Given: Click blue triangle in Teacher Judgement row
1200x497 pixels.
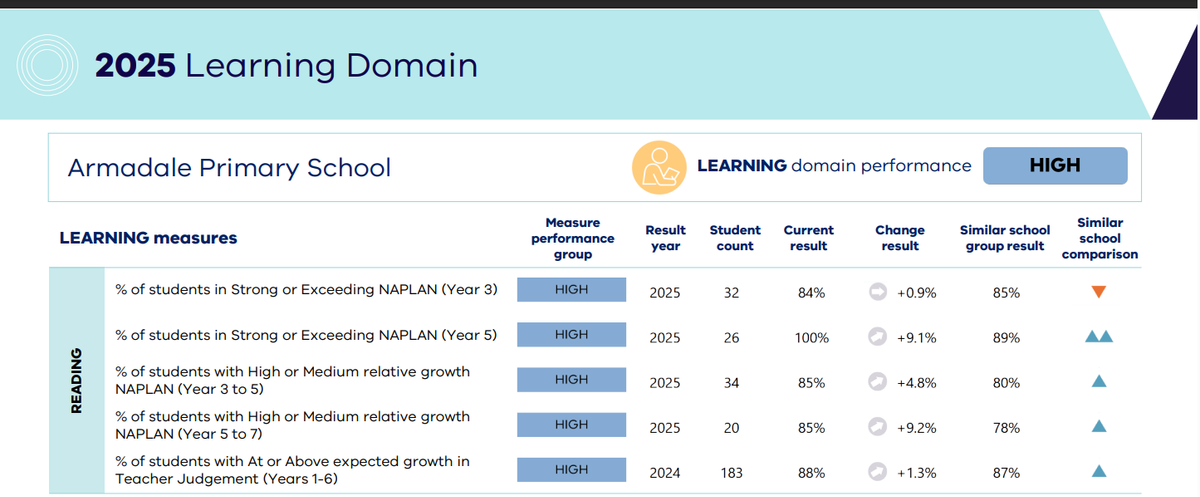Looking at the screenshot, I should click(x=1098, y=471).
